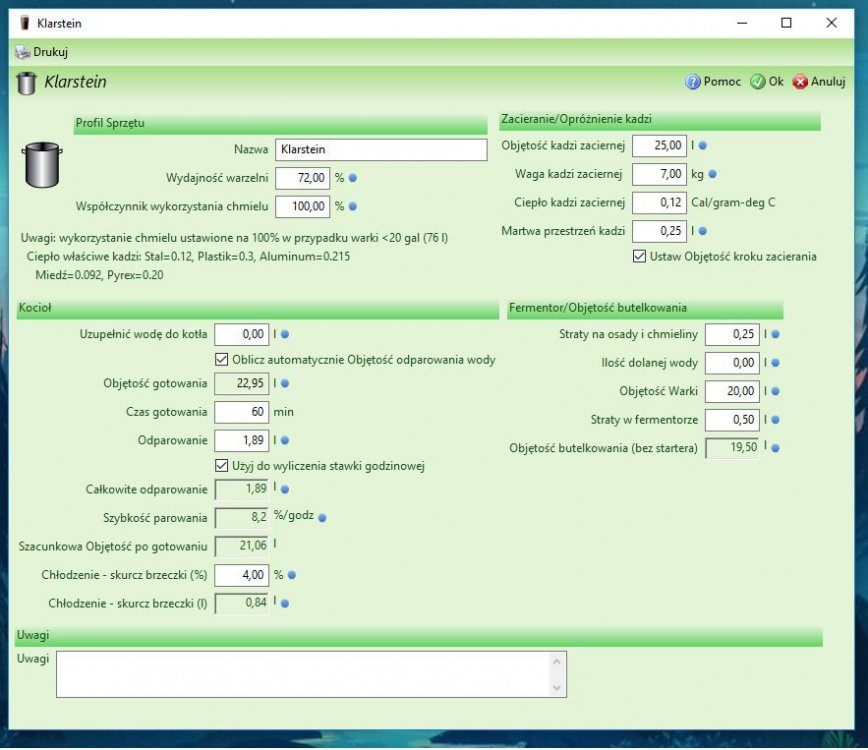Click blue info dot beside Szybkość parowania
The height and width of the screenshot is (750, 868).
[322, 518]
